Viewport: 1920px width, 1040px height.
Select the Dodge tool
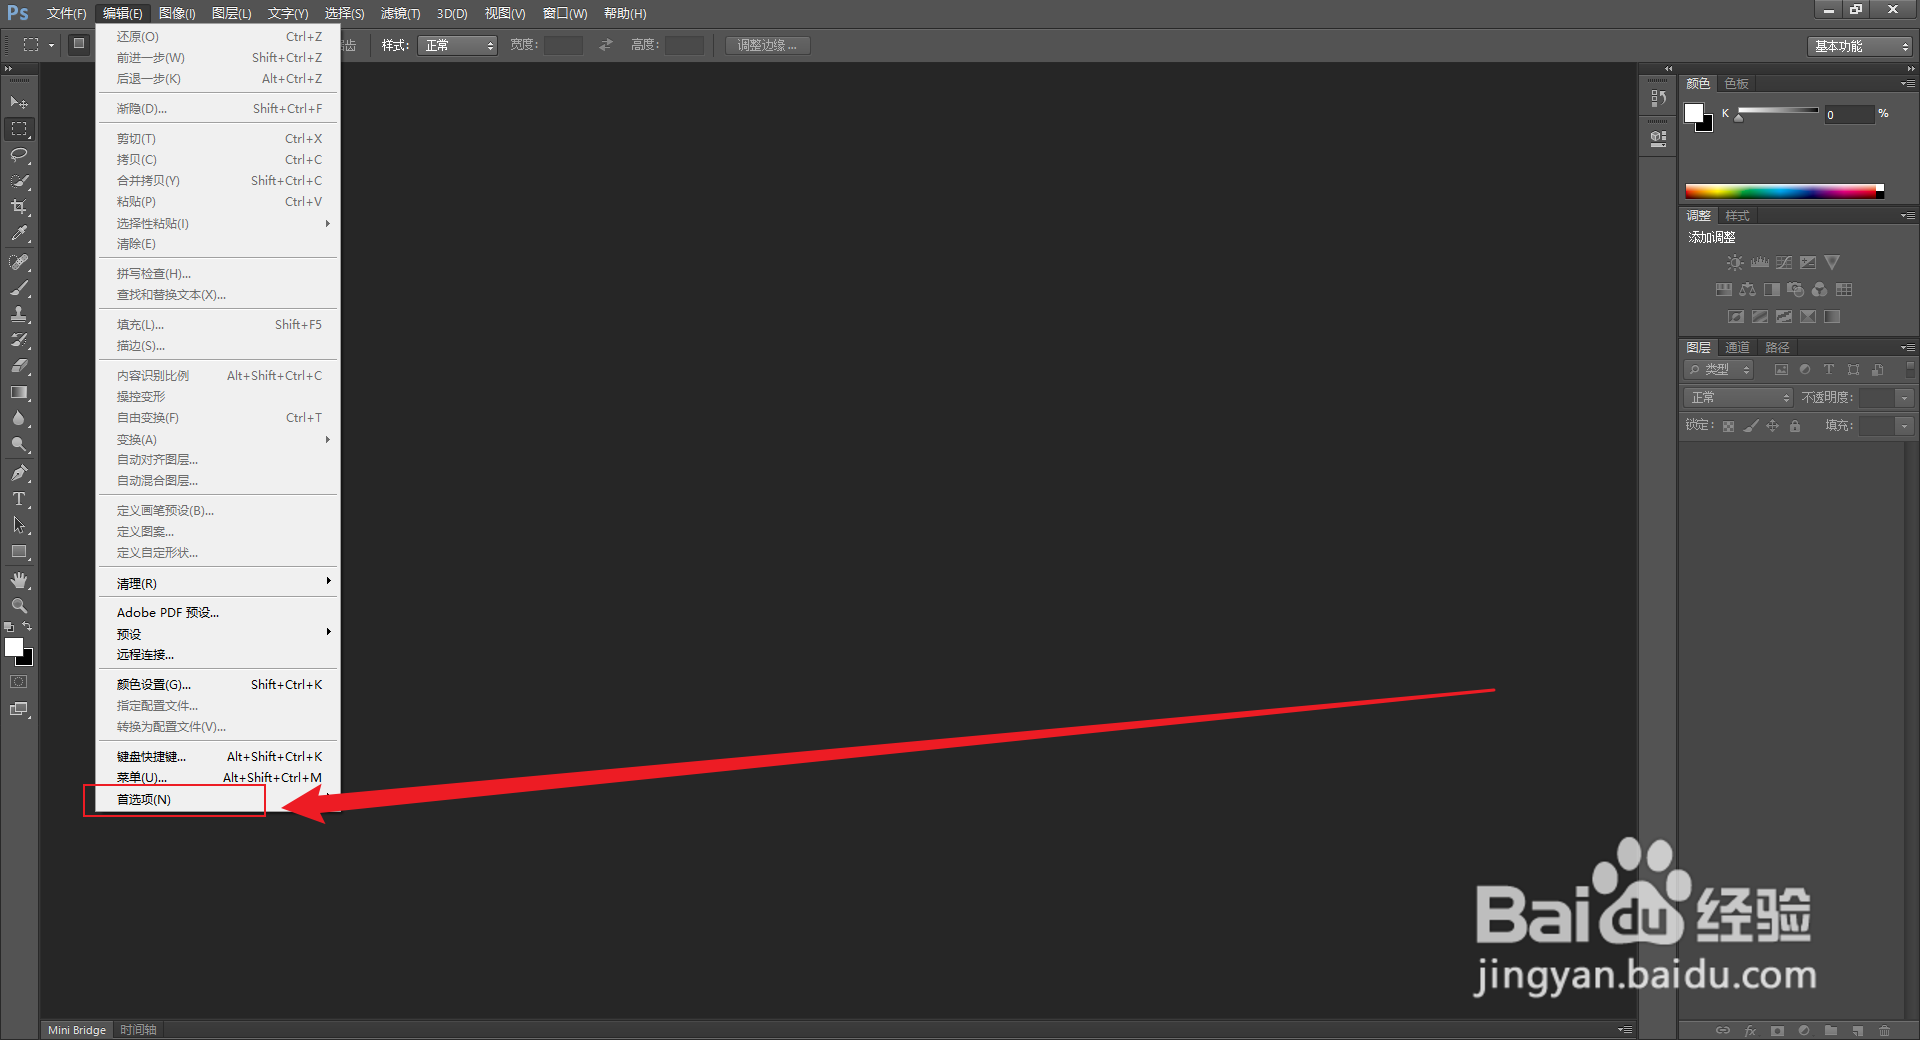19,444
